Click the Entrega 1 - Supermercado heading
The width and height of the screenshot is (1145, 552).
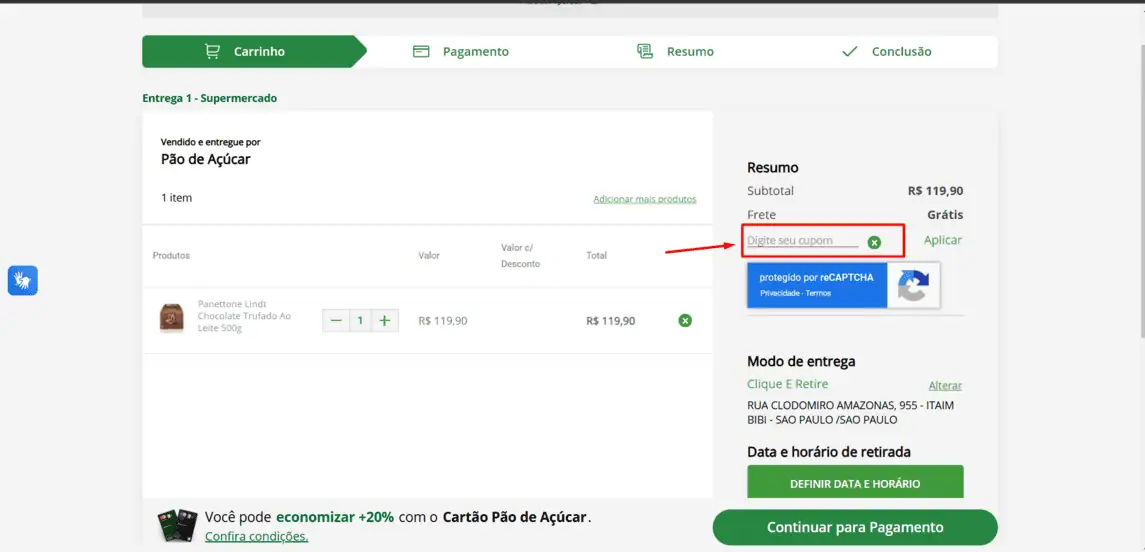point(210,98)
